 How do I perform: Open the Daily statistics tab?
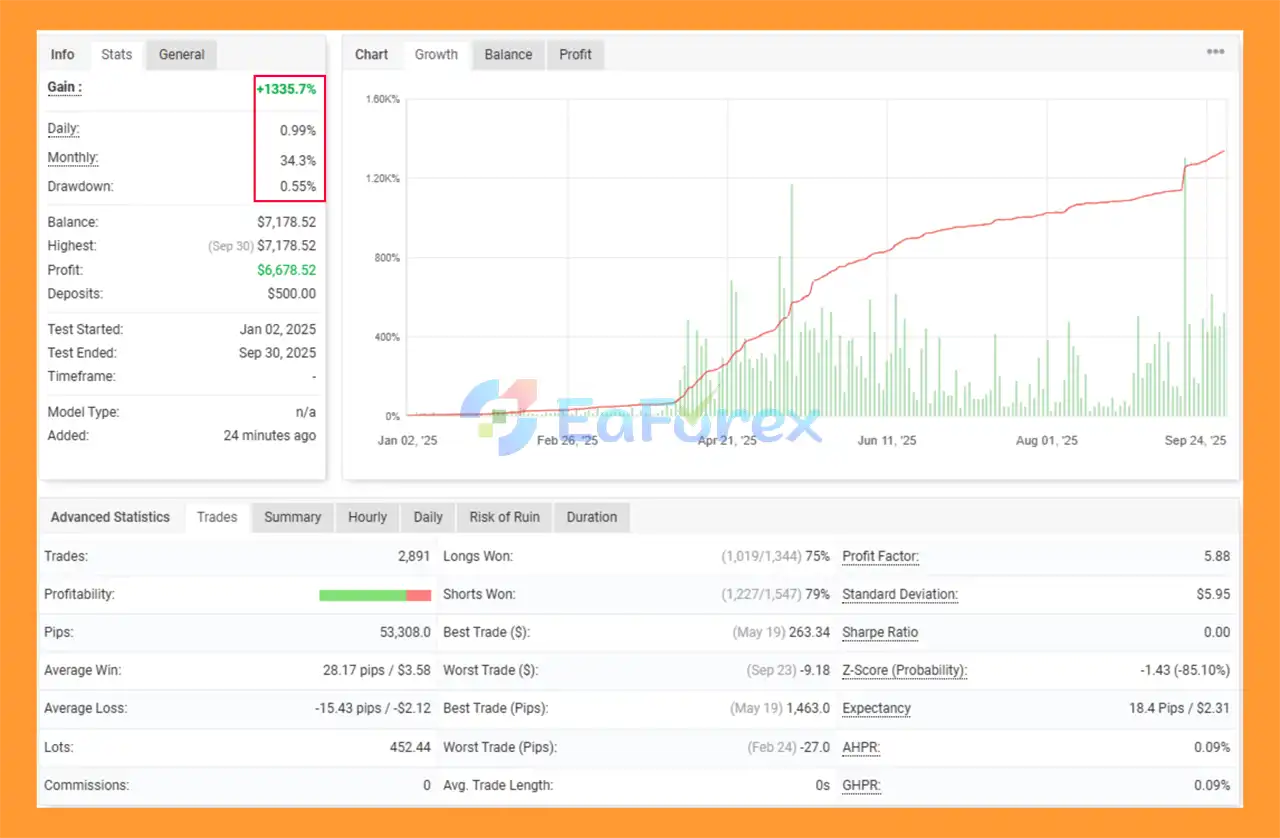pos(428,517)
